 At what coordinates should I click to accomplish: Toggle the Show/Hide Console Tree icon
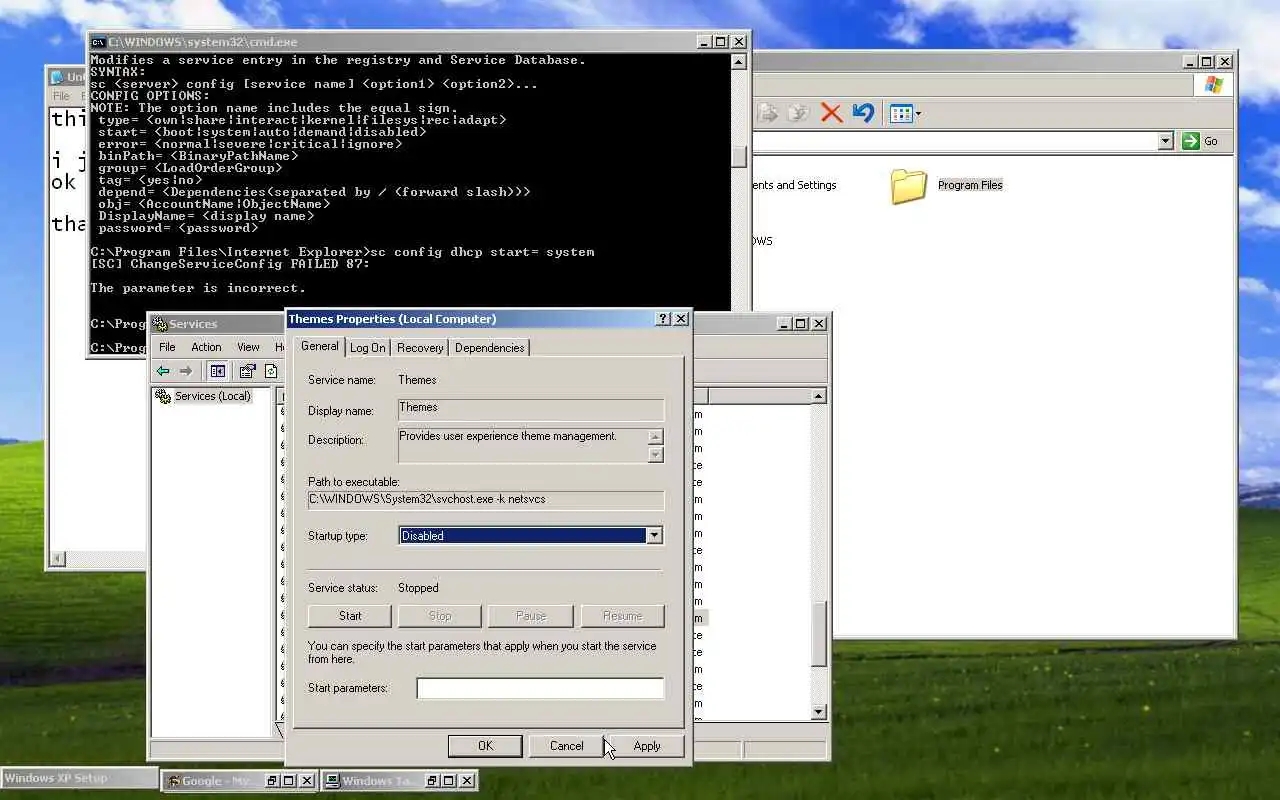[217, 371]
